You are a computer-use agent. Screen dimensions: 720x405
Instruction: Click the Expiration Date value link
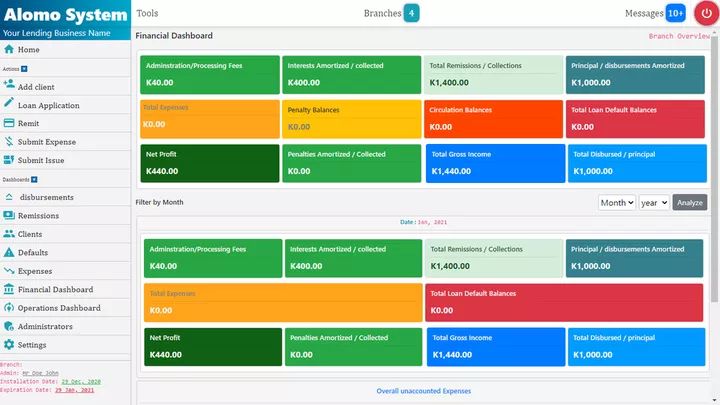[74, 390]
